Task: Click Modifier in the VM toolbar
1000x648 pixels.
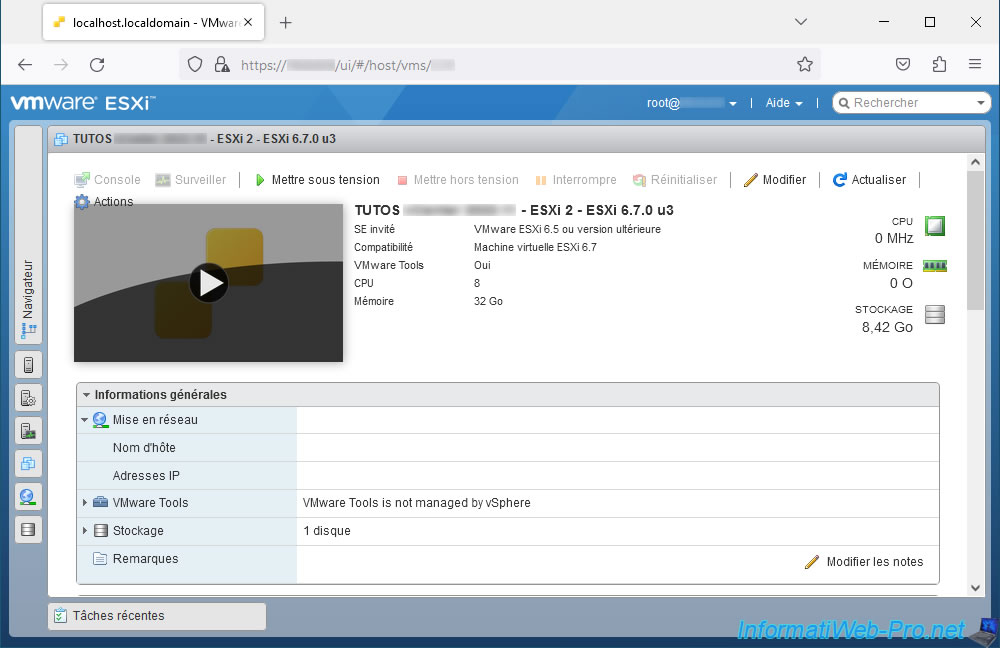Action: click(x=775, y=180)
